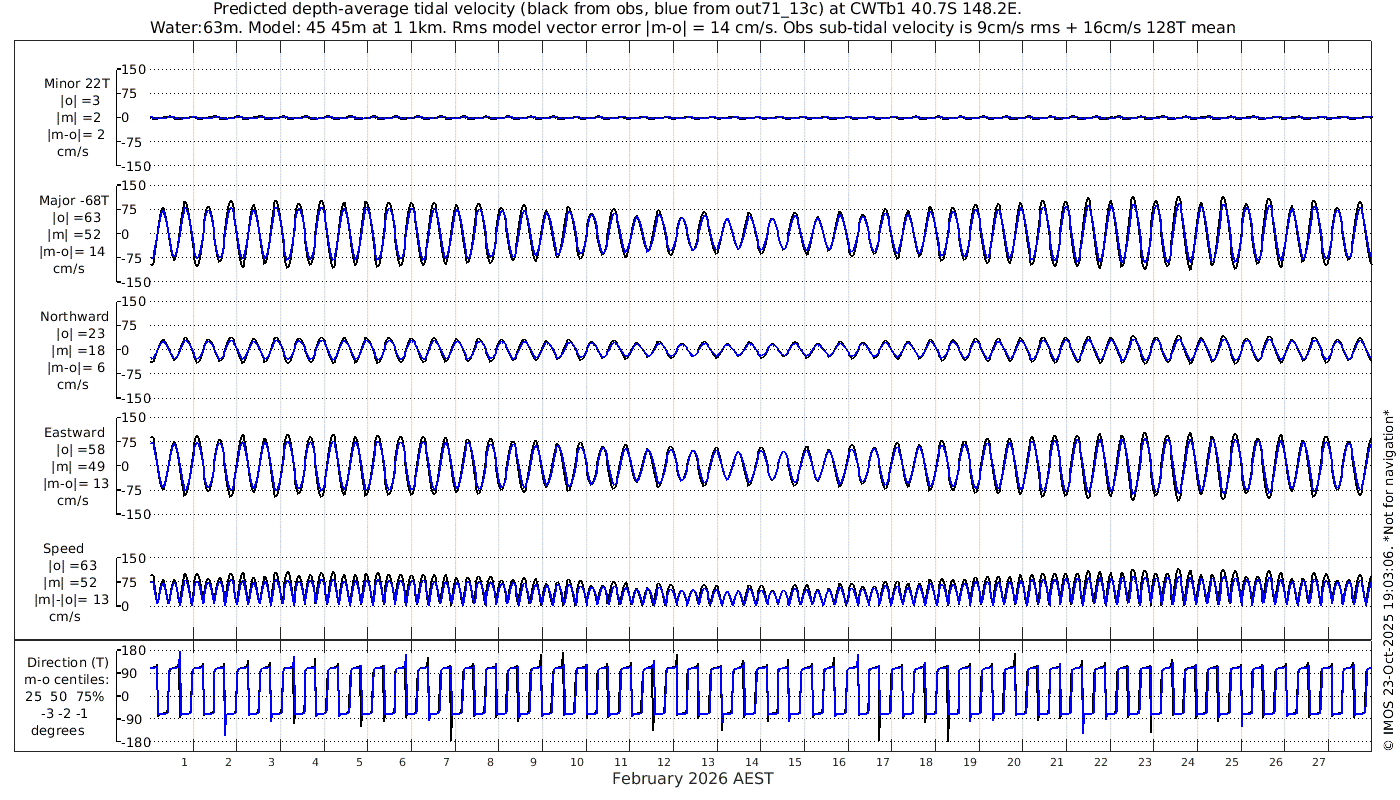Select day 7 on the date axis

447,762
